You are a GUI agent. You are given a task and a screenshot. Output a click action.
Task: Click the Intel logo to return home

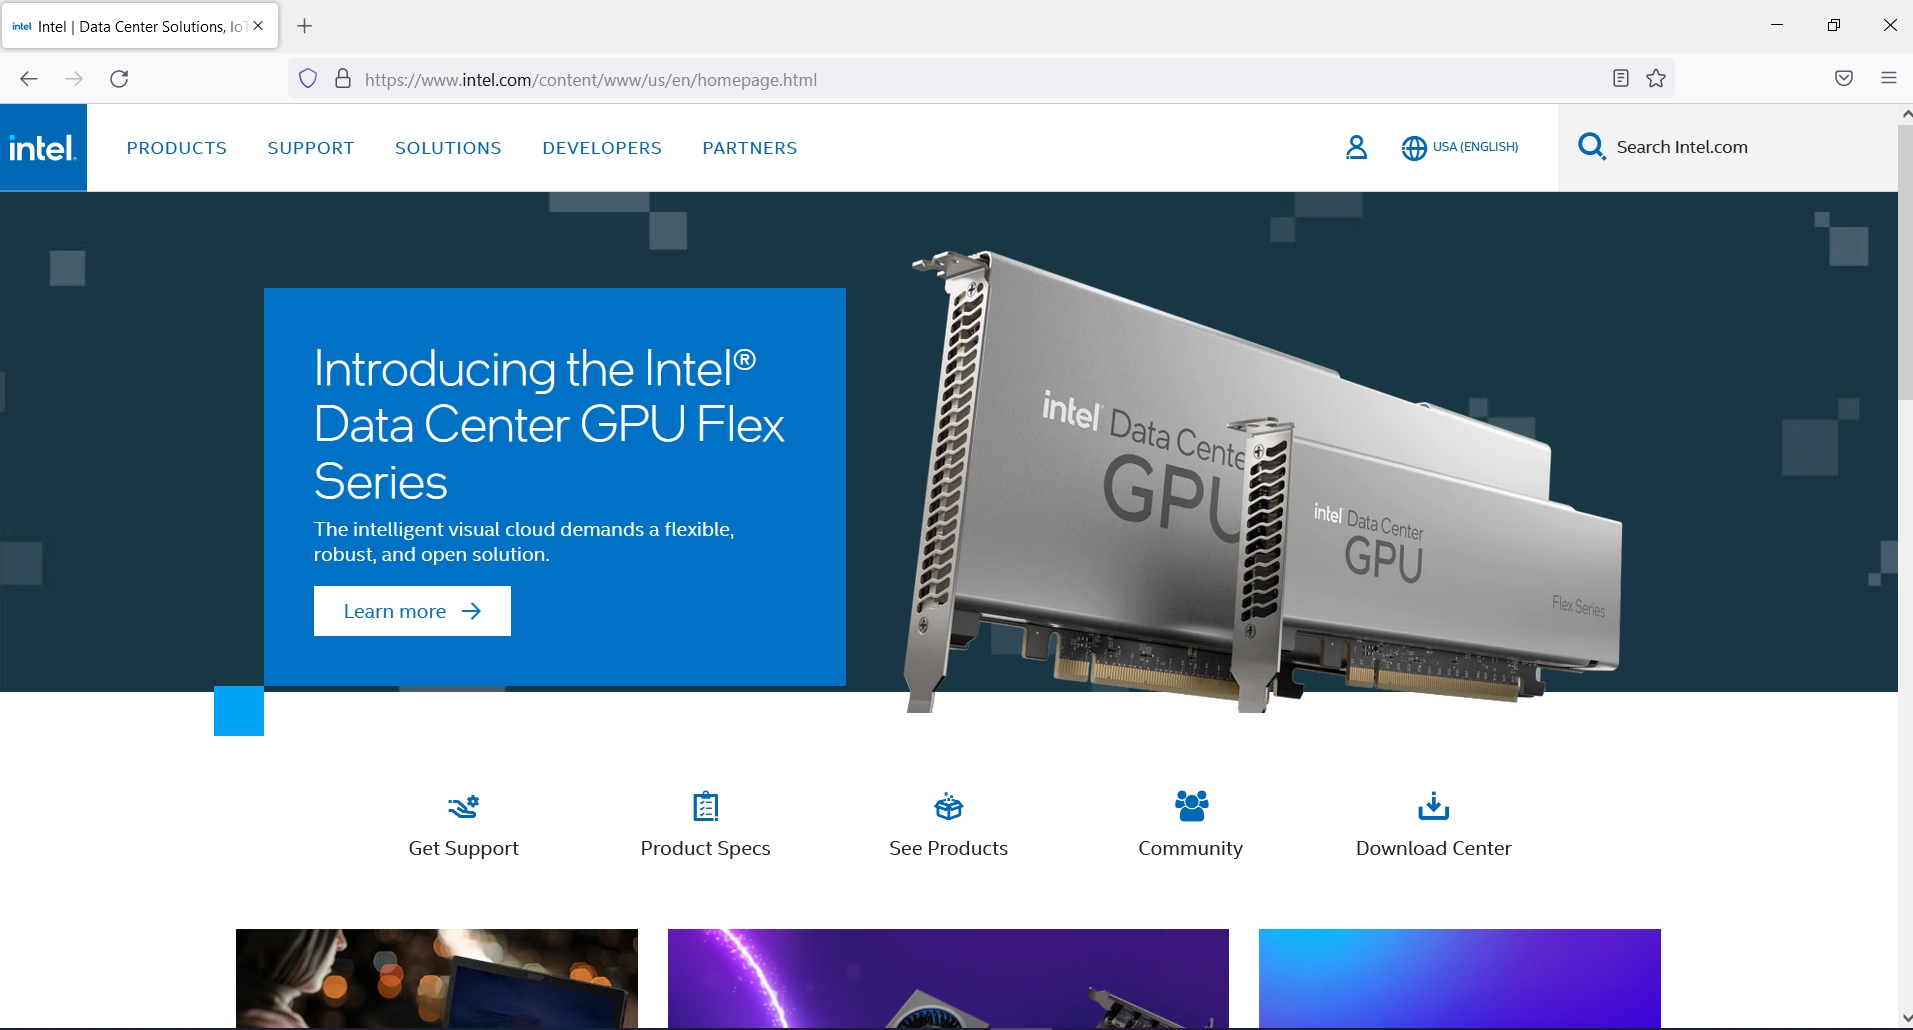(43, 147)
